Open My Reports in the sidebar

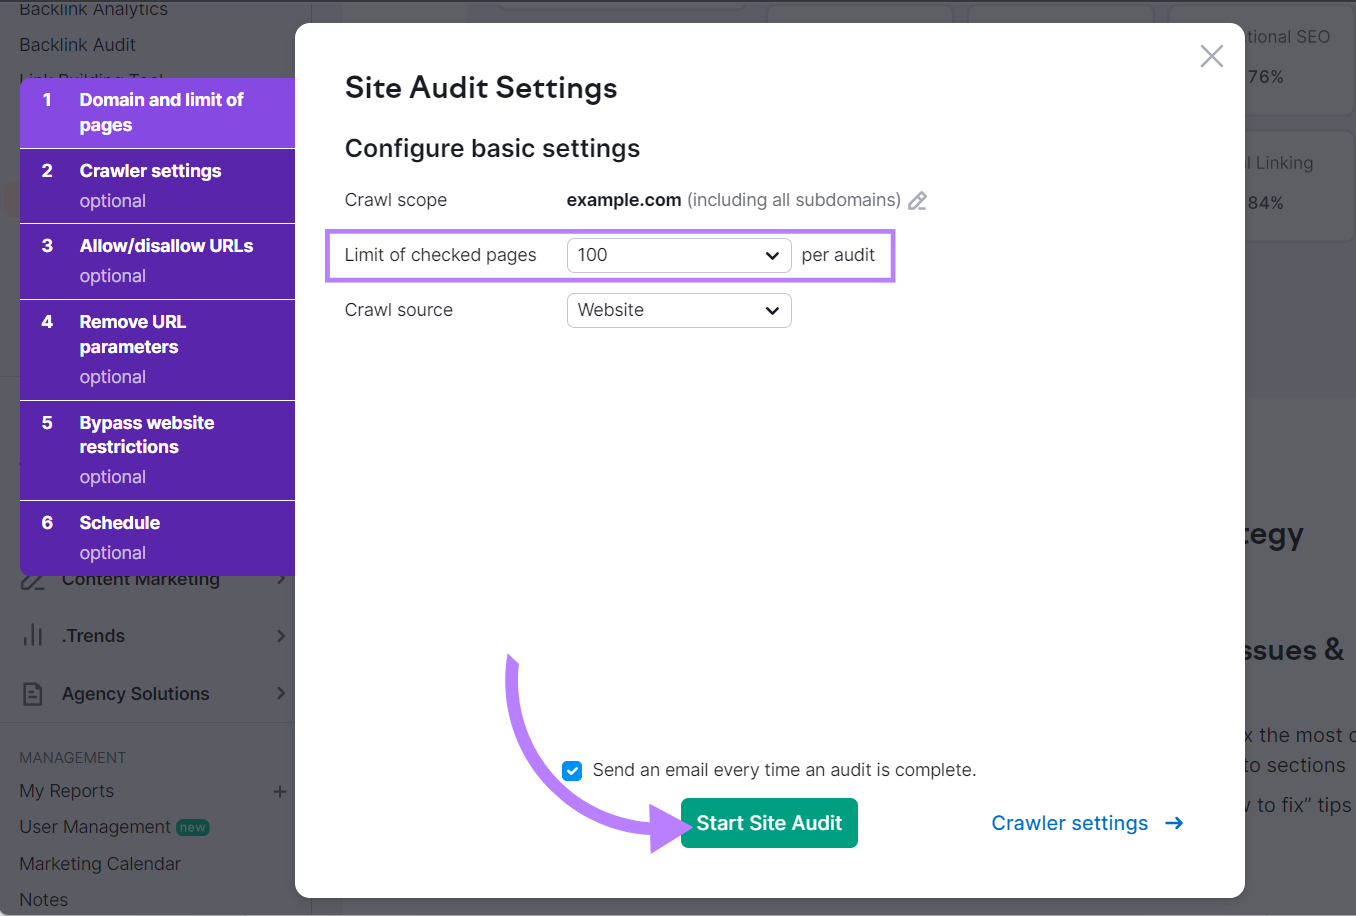66,791
